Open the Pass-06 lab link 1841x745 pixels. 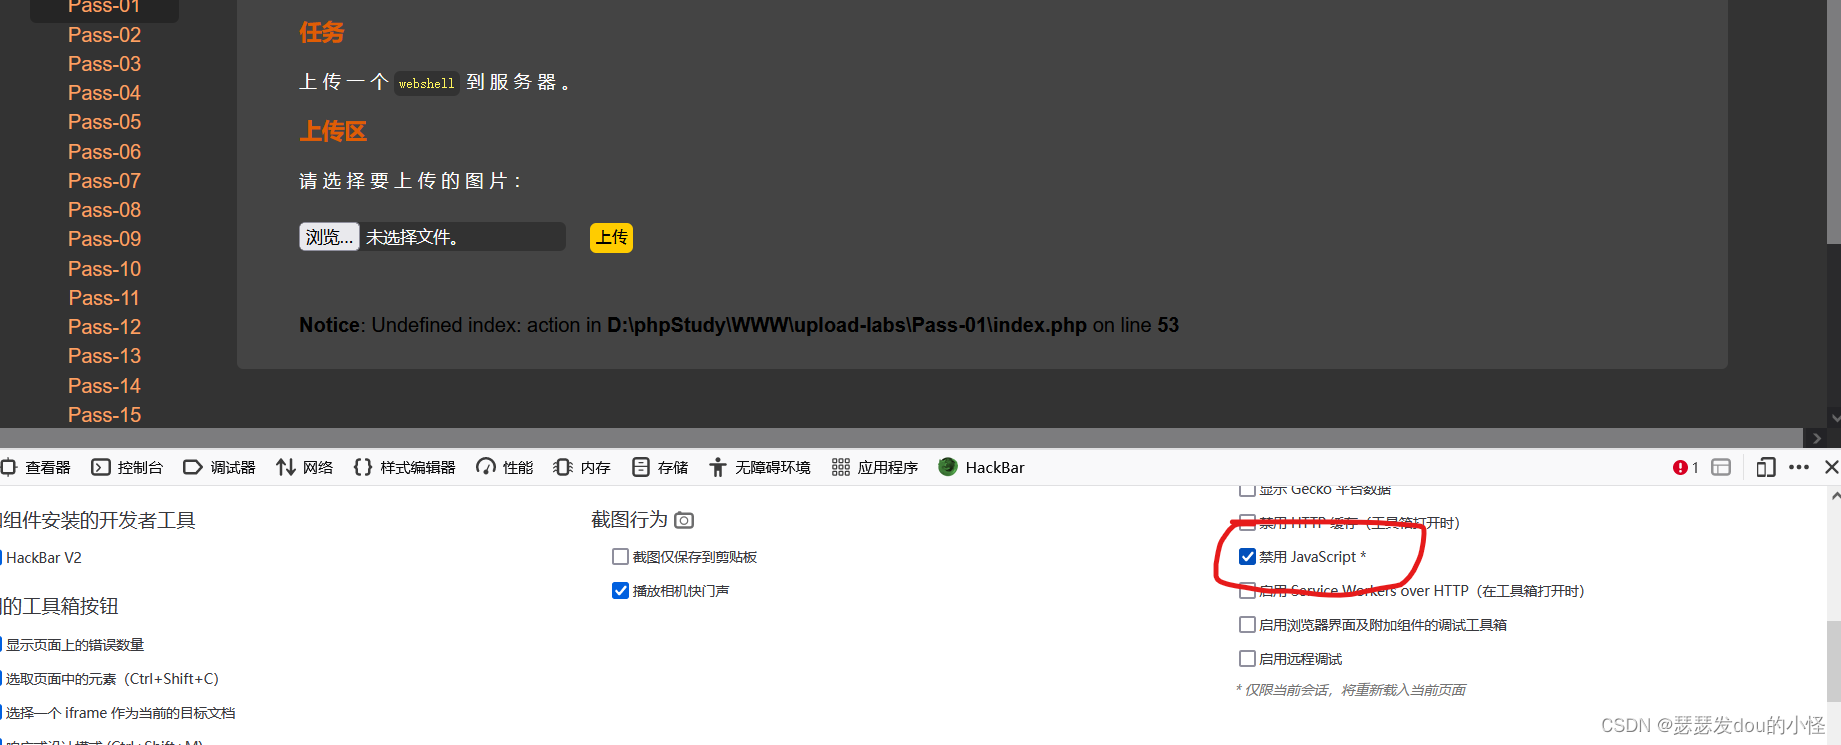click(x=104, y=152)
